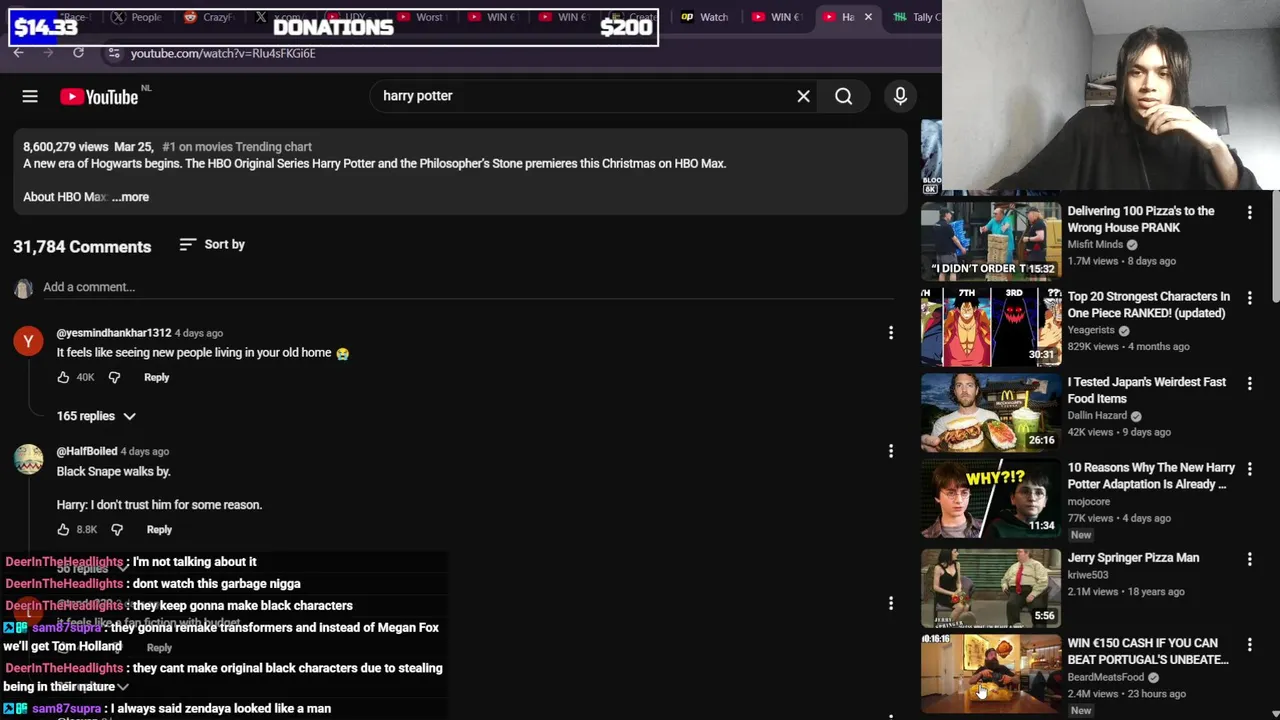Open the Sort by comments dropdown
The height and width of the screenshot is (720, 1280).
tap(212, 245)
